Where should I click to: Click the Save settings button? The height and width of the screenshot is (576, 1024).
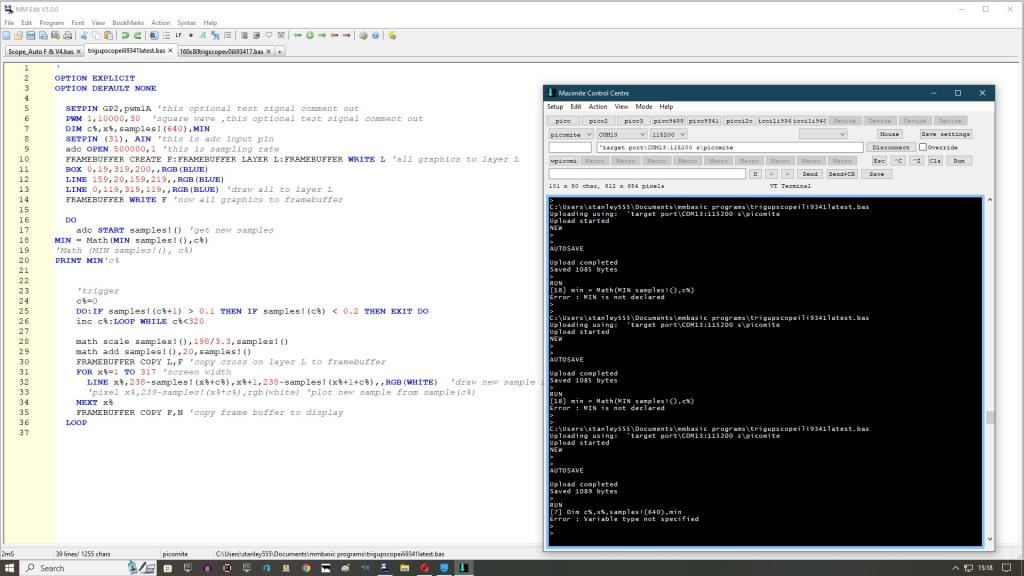[x=945, y=134]
